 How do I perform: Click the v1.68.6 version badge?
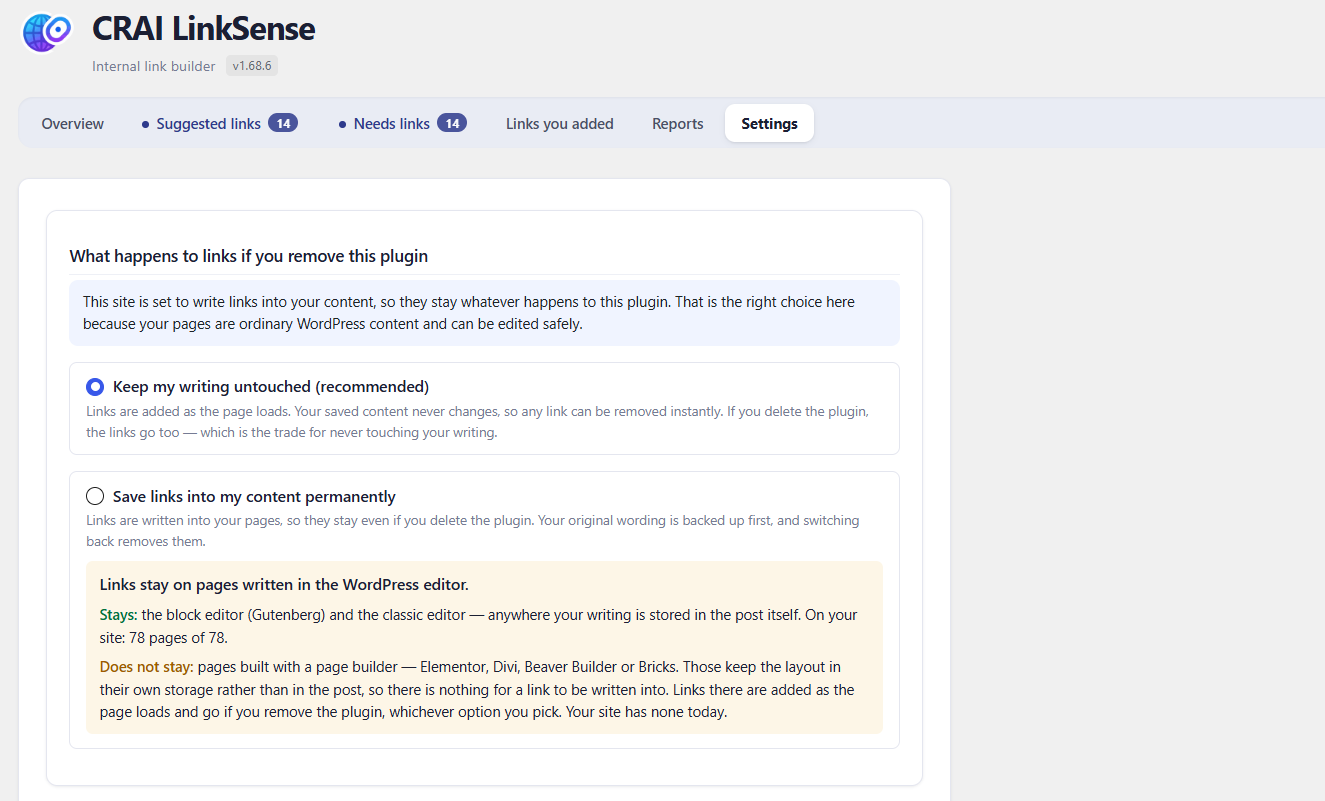coord(252,66)
